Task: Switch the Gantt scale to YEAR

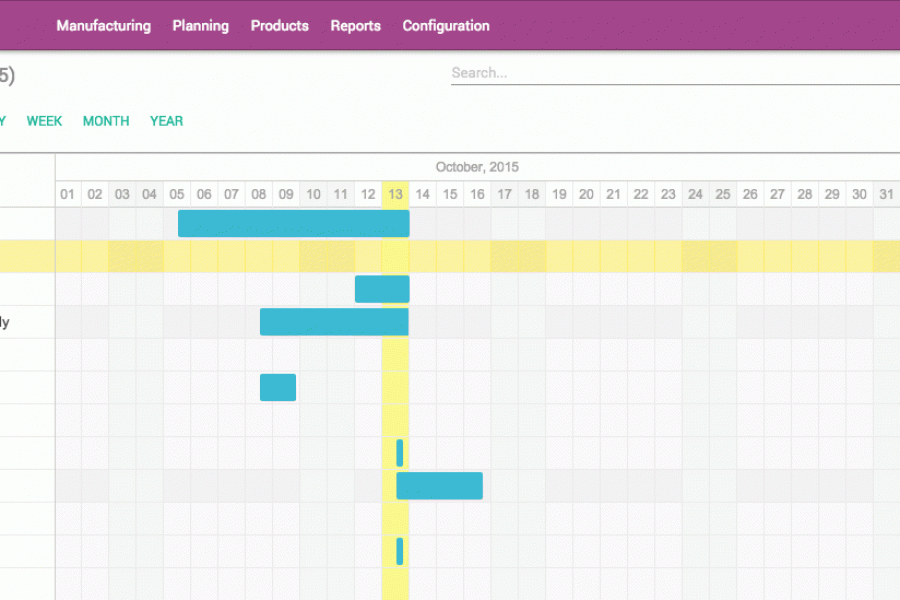Action: pos(166,121)
